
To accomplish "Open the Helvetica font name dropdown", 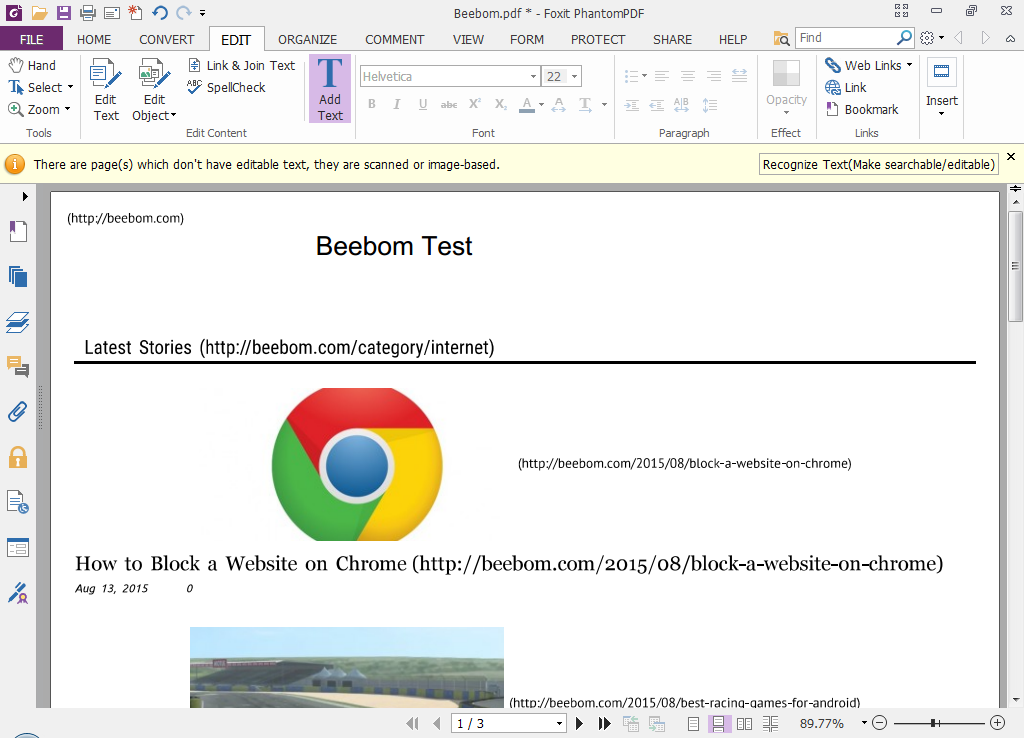I will [x=533, y=76].
